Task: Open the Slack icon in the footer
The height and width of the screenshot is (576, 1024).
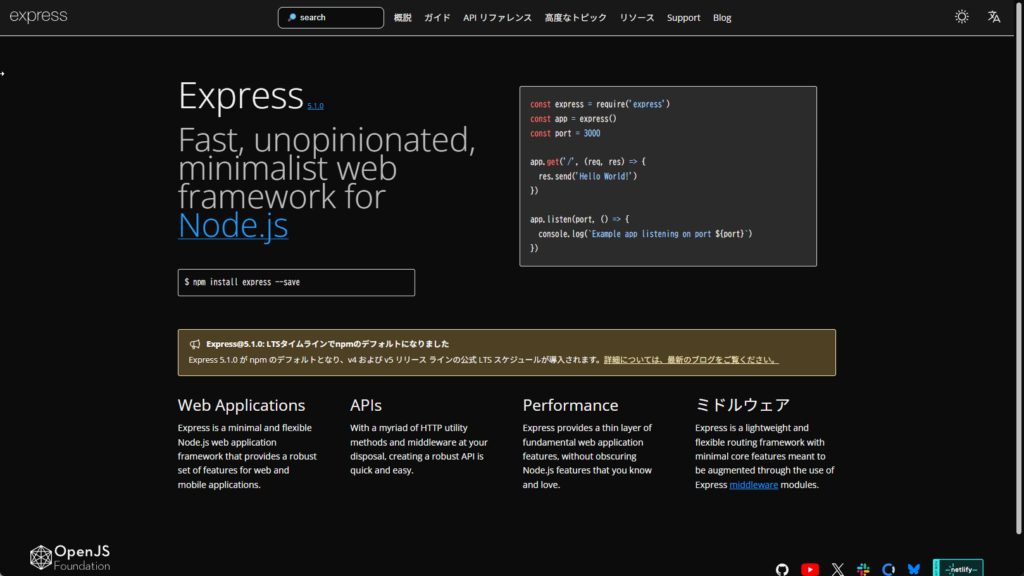Action: [x=863, y=569]
